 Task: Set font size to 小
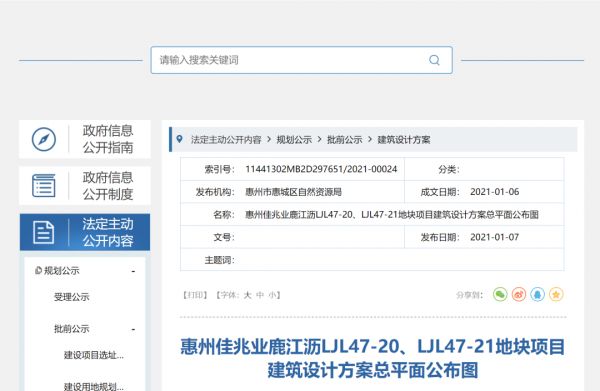[273, 295]
